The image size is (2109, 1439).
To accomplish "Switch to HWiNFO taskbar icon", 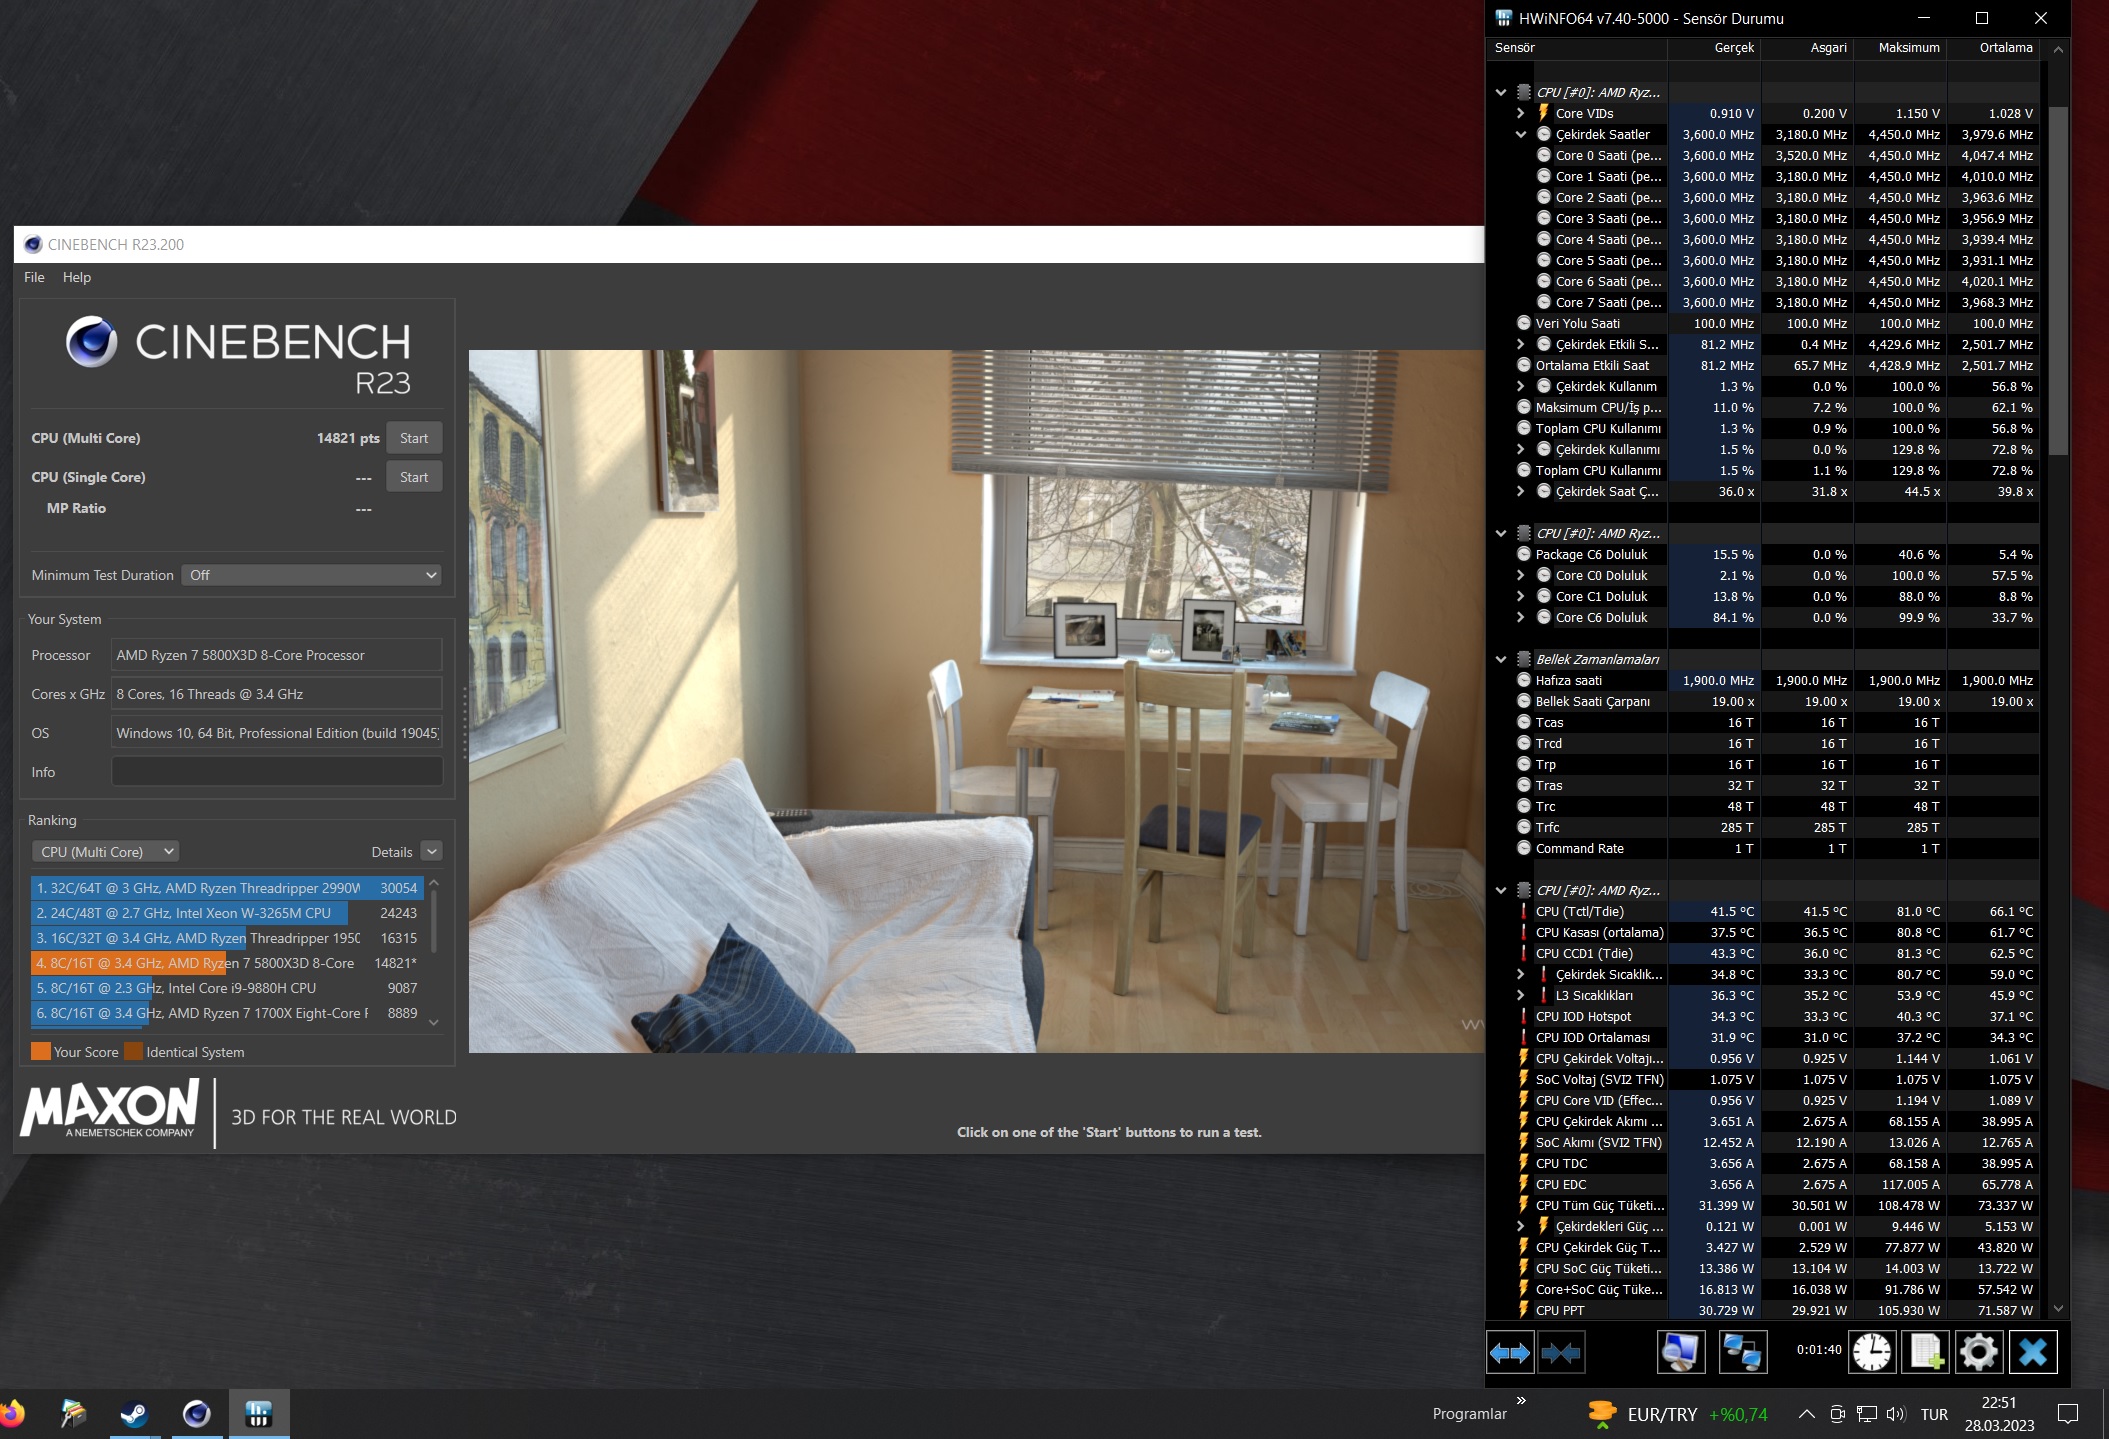I will 259,1414.
